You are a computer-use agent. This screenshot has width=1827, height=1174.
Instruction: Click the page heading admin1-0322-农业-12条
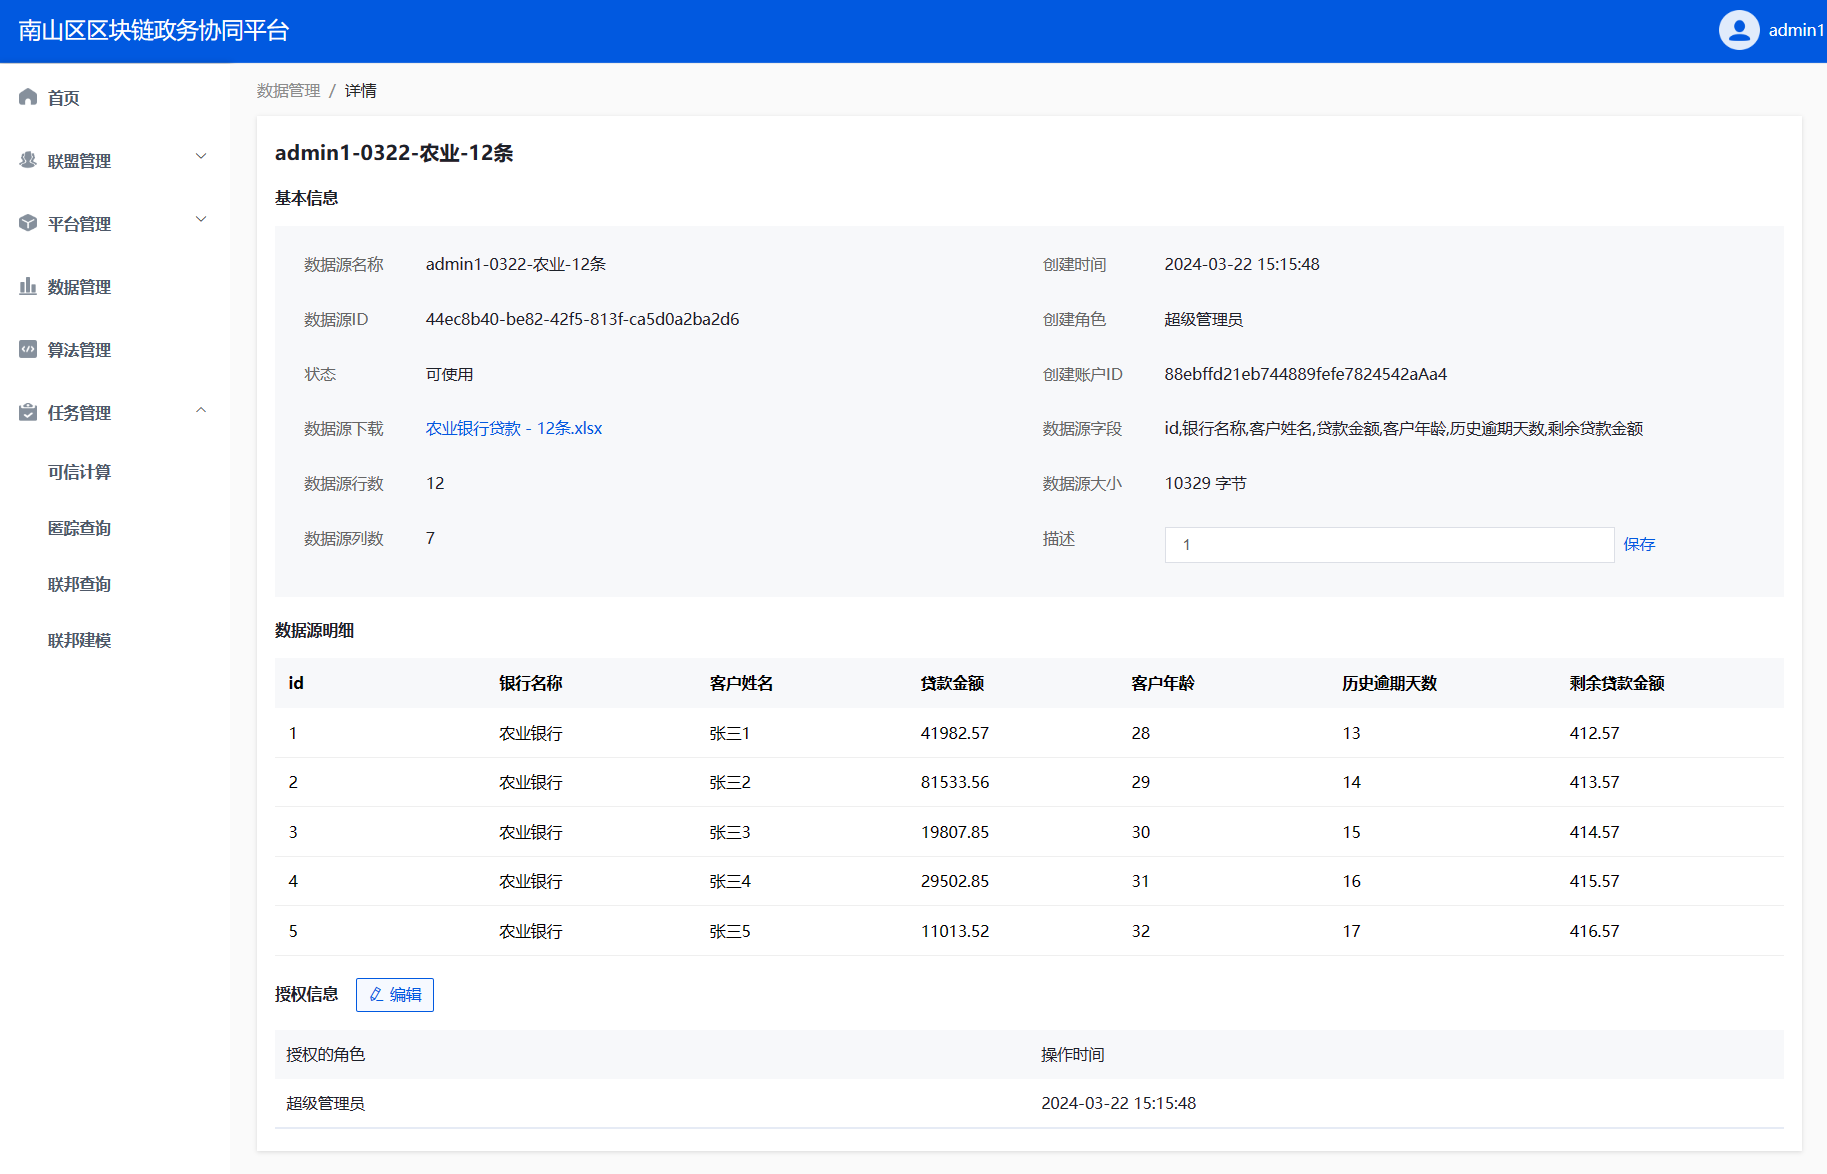(394, 153)
